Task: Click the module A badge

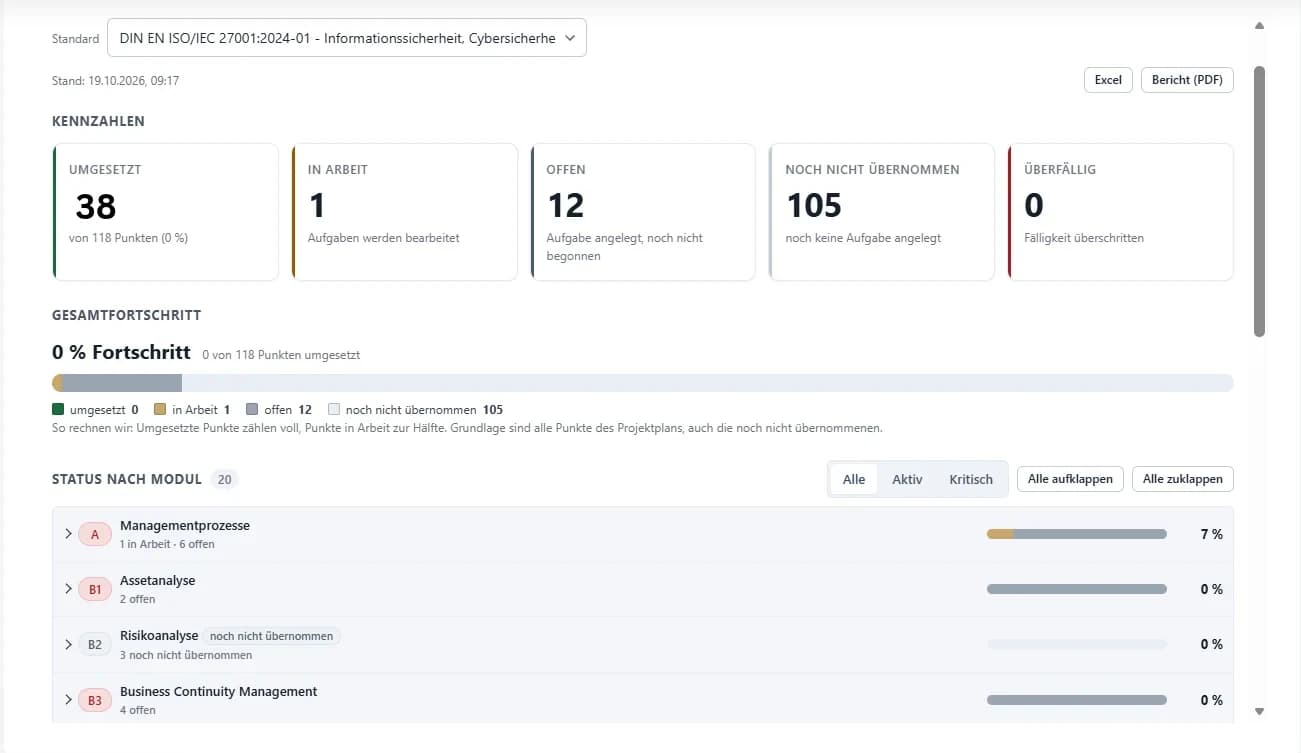Action: click(x=95, y=534)
